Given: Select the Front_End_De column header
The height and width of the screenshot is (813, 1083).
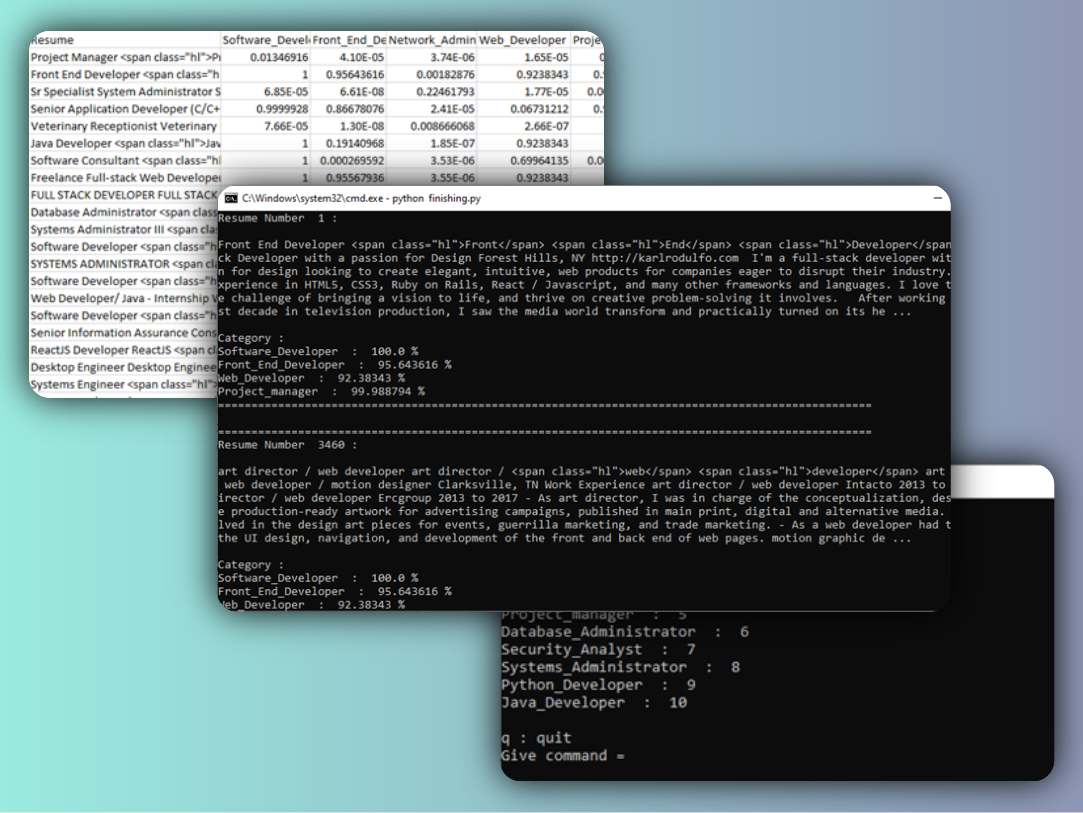Looking at the screenshot, I should (x=349, y=40).
